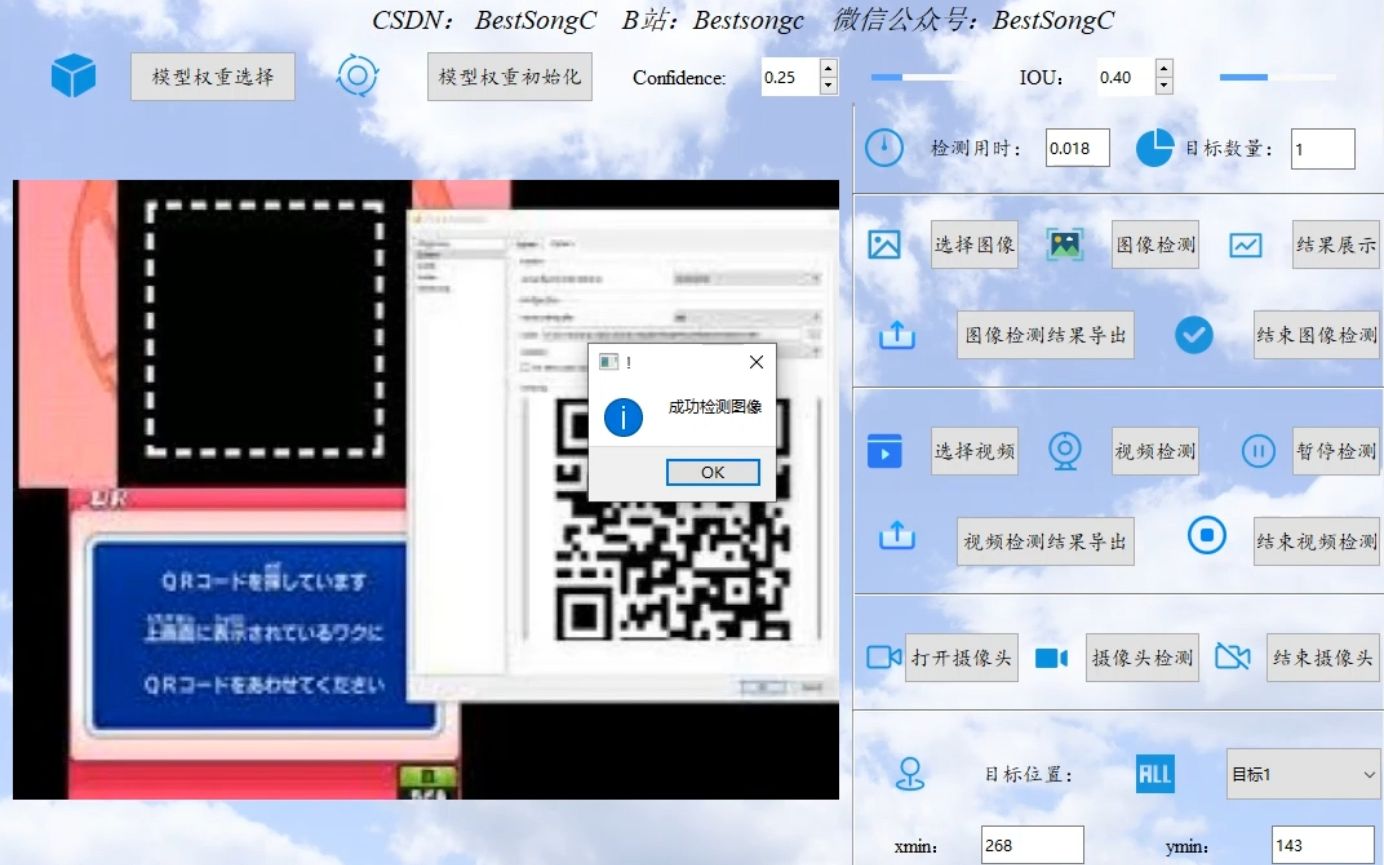Click 暂停检测 to pause detection
This screenshot has width=1384, height=865.
click(x=1336, y=451)
